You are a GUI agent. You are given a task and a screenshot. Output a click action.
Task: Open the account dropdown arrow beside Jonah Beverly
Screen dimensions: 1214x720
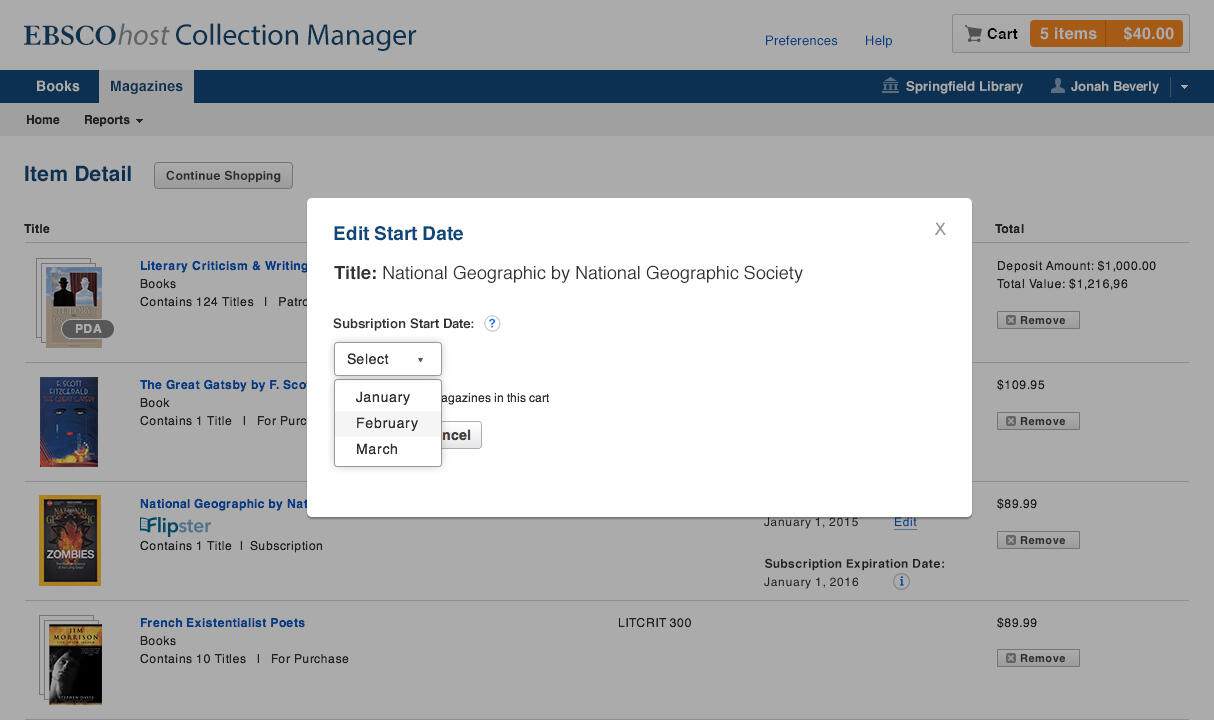coord(1184,87)
